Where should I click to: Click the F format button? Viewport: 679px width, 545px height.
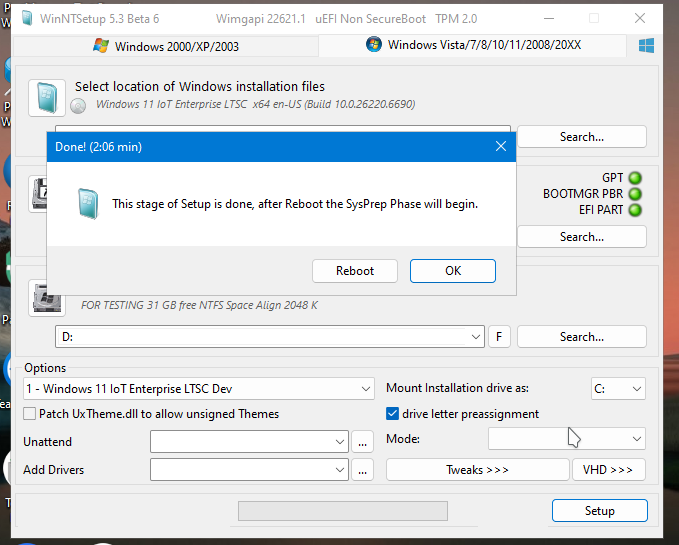pyautogui.click(x=499, y=337)
